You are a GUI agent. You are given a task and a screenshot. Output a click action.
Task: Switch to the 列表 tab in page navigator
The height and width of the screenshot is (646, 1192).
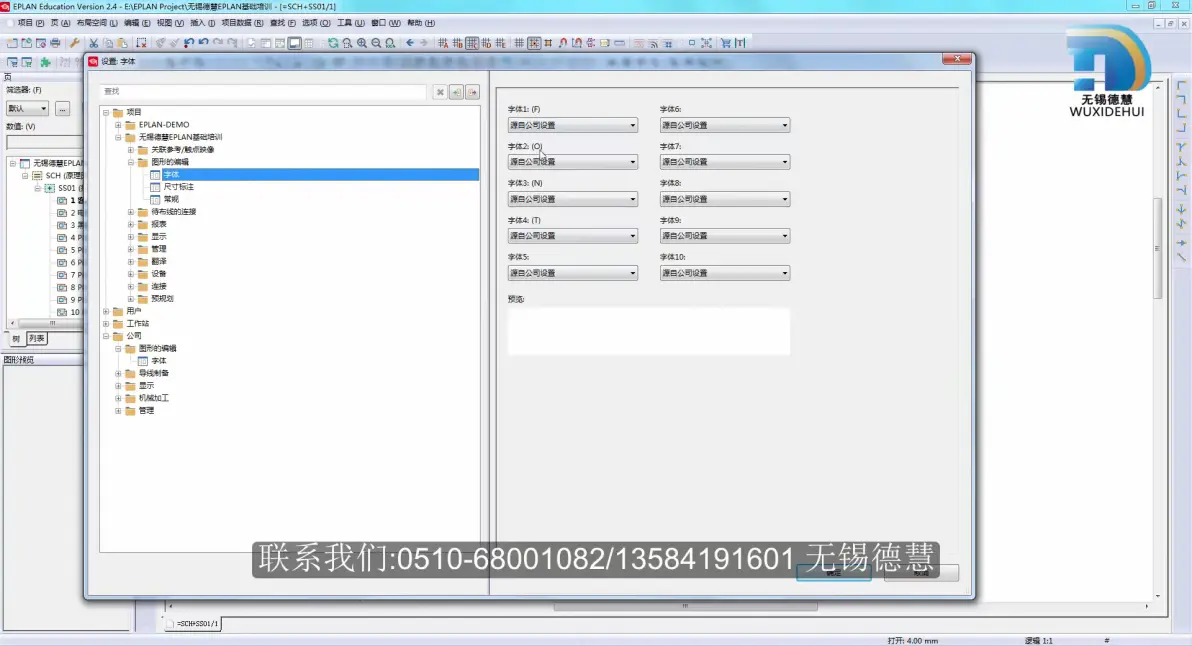click(36, 339)
